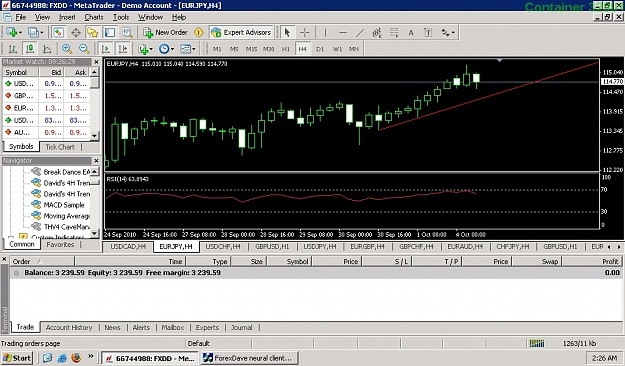Click the Windows Start button
This screenshot has height=366, width=625.
point(17,358)
